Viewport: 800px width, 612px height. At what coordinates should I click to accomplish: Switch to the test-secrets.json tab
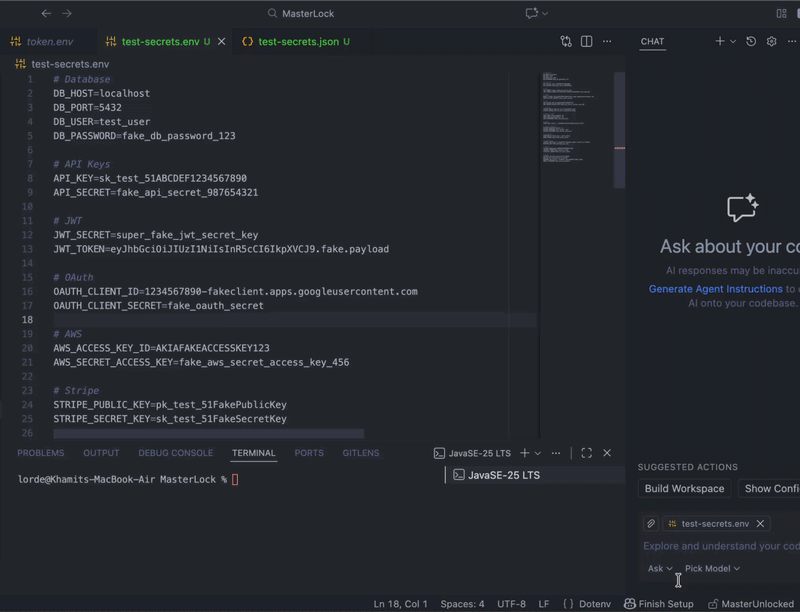tap(304, 42)
